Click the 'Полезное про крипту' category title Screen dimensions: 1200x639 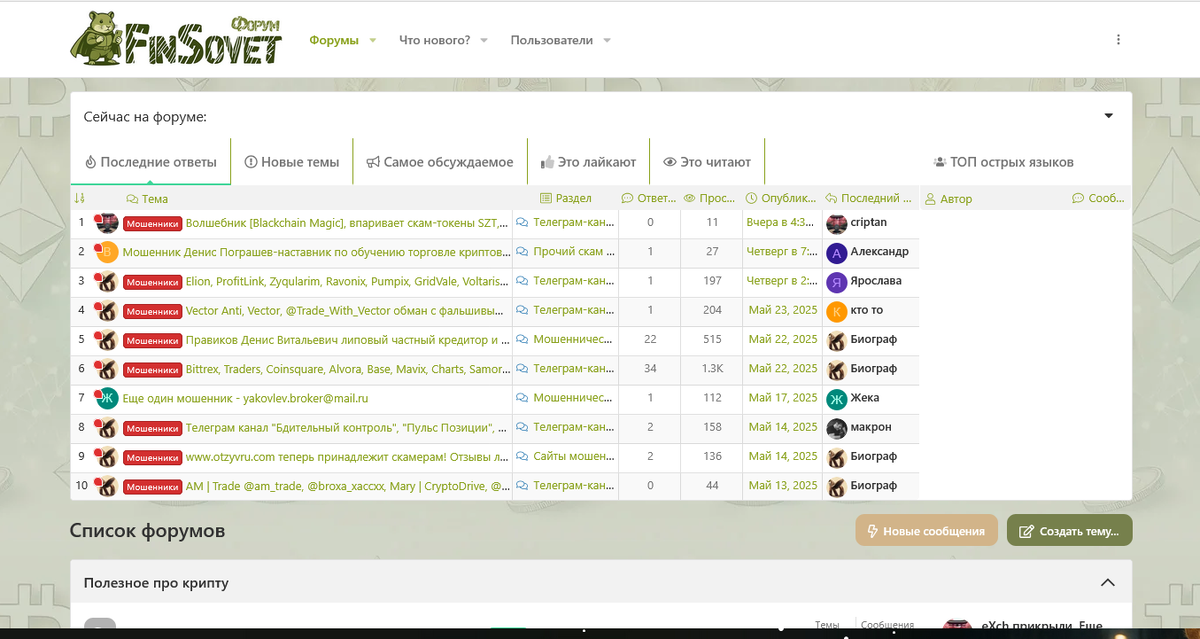click(x=156, y=582)
